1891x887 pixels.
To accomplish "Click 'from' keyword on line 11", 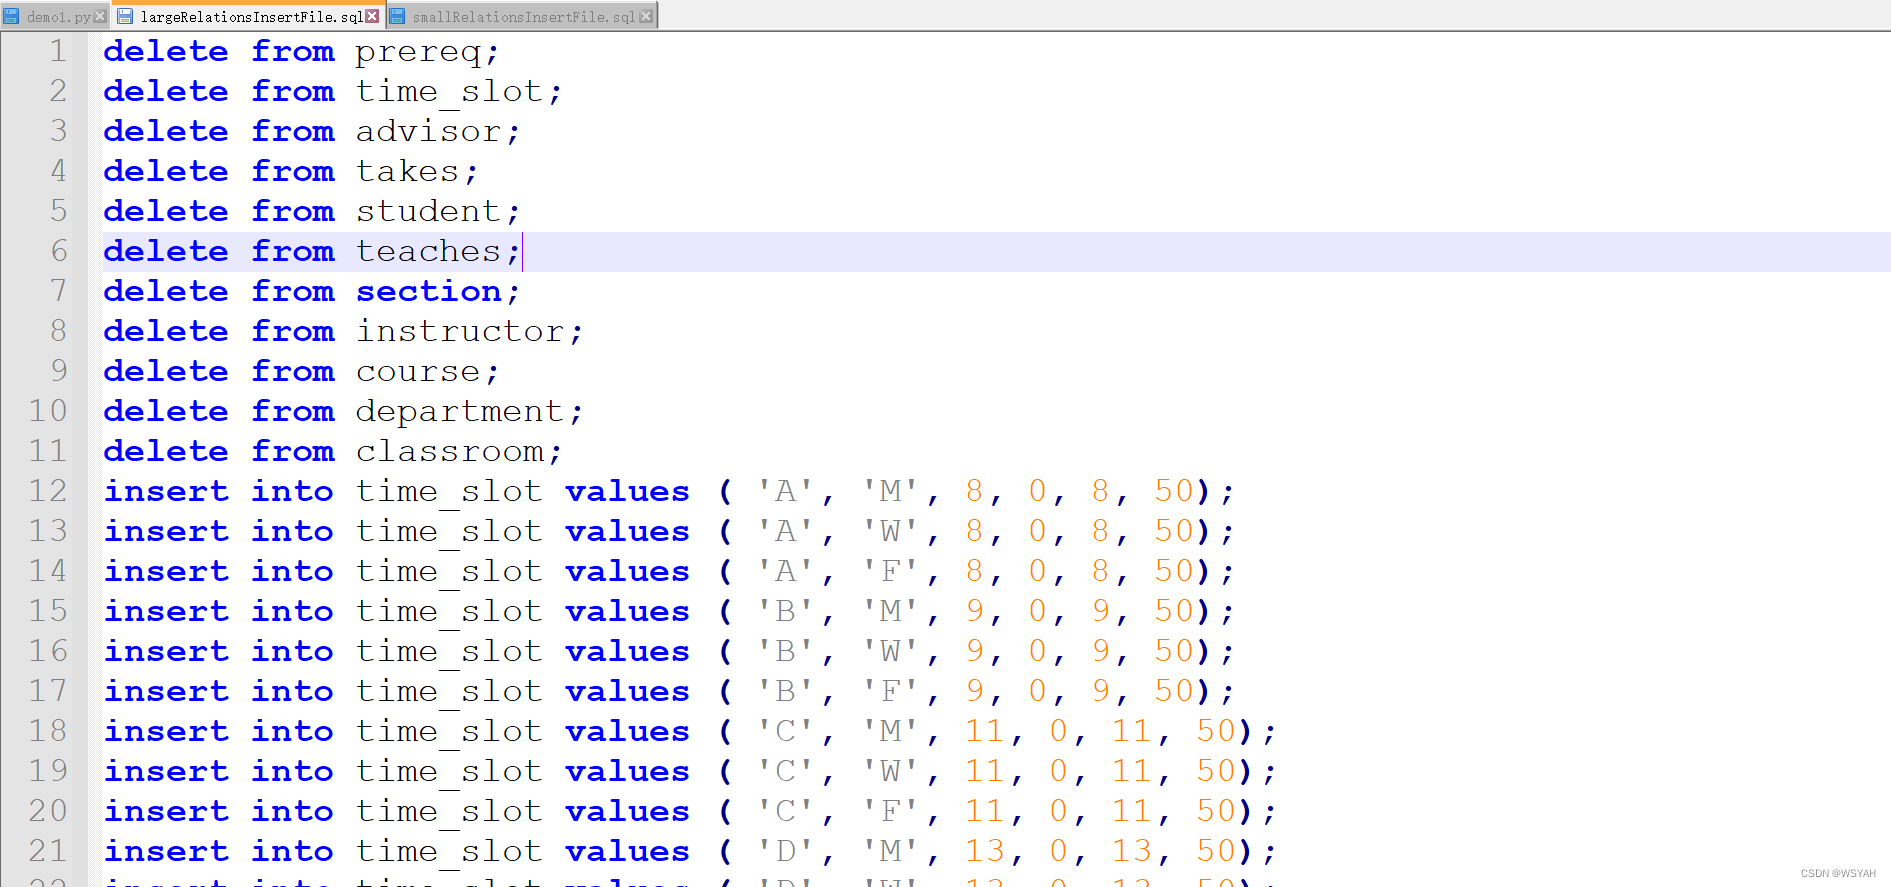I will click(293, 451).
